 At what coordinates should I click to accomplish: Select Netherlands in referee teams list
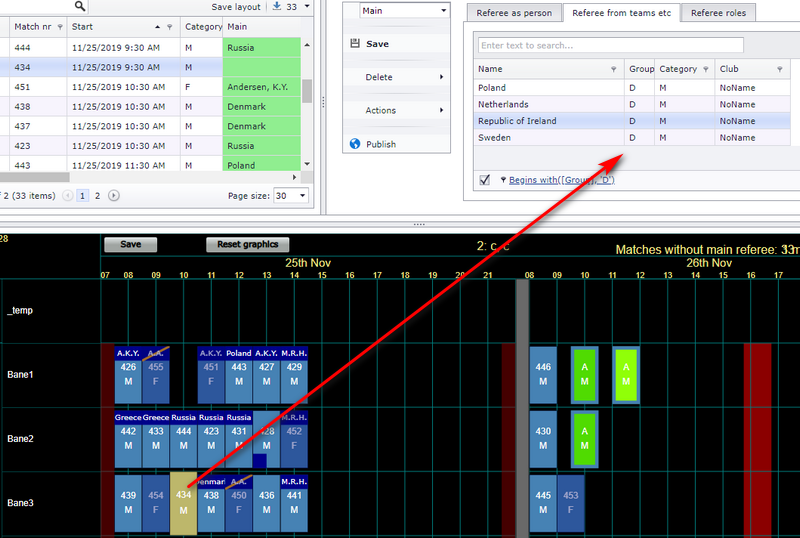click(632, 104)
